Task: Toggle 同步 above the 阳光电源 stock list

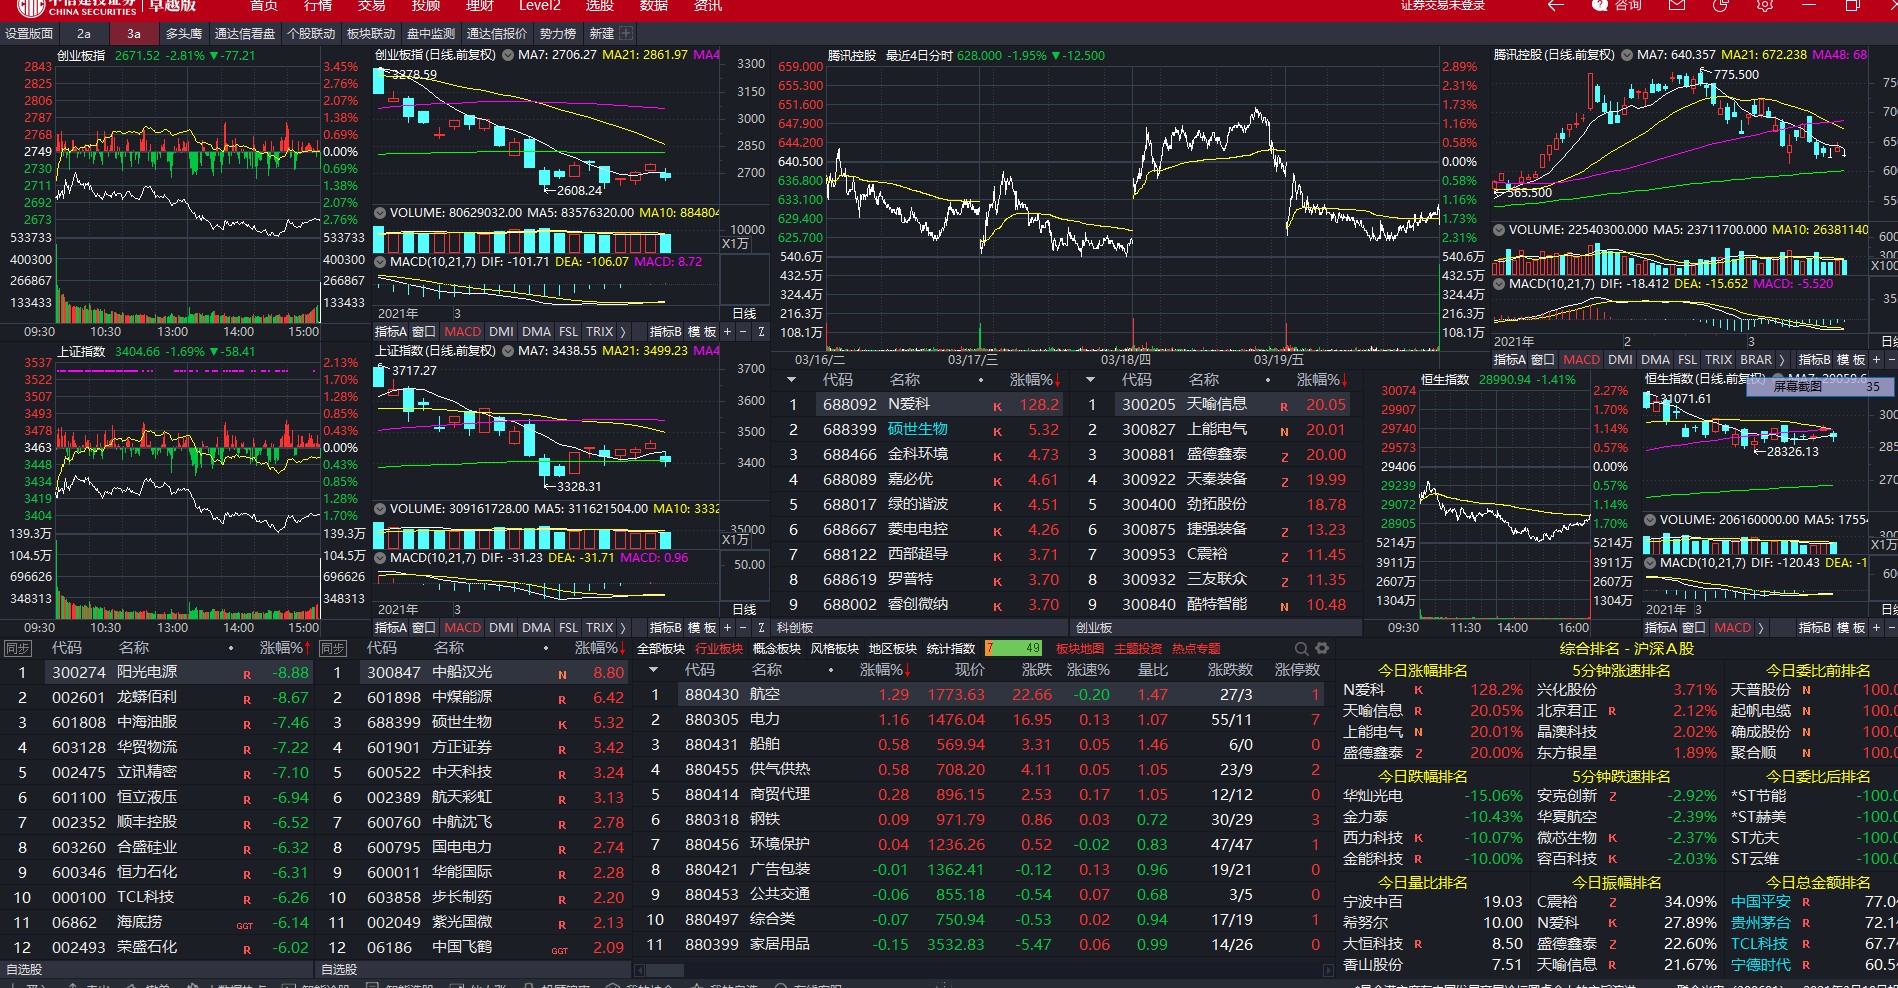Action: (18, 648)
